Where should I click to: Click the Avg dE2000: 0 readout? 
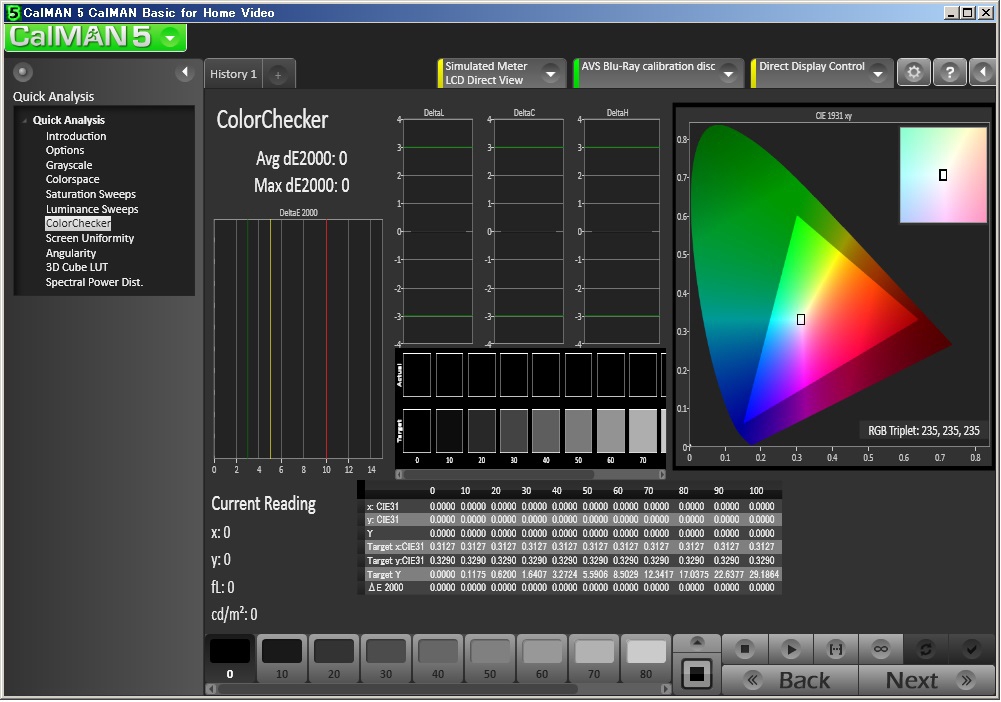click(301, 158)
